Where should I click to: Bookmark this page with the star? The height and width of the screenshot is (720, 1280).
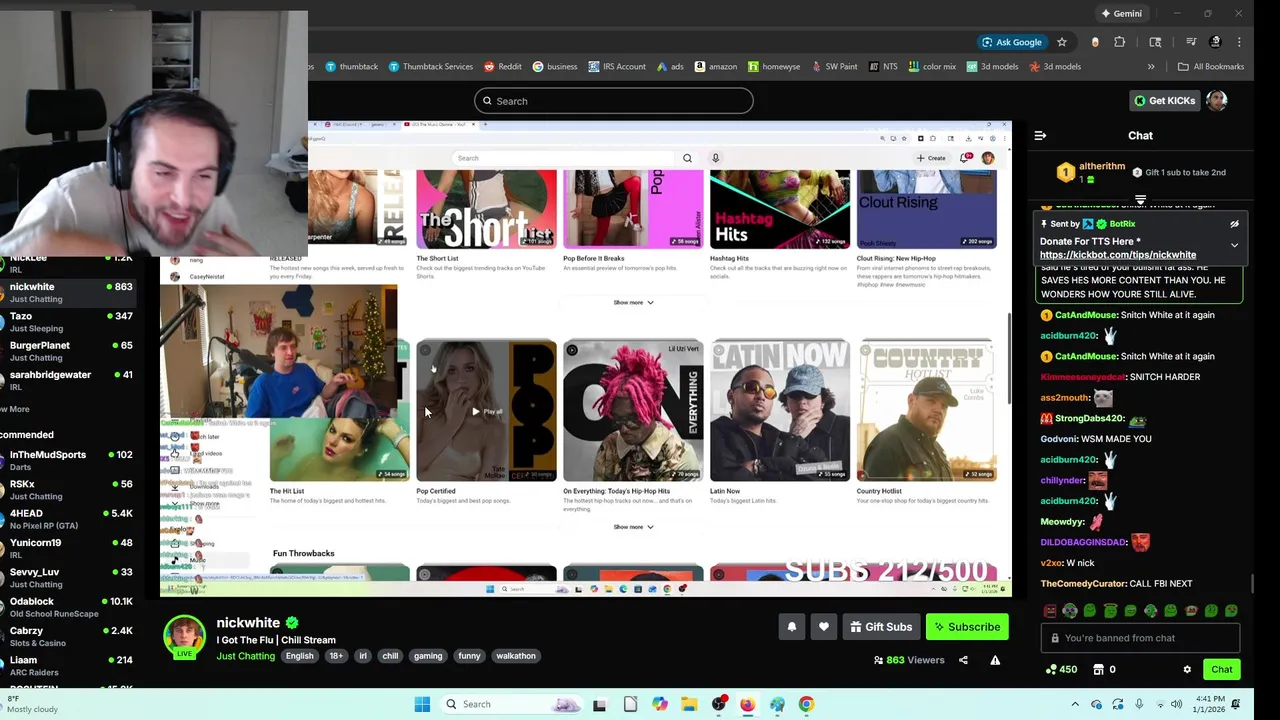tap(1062, 42)
